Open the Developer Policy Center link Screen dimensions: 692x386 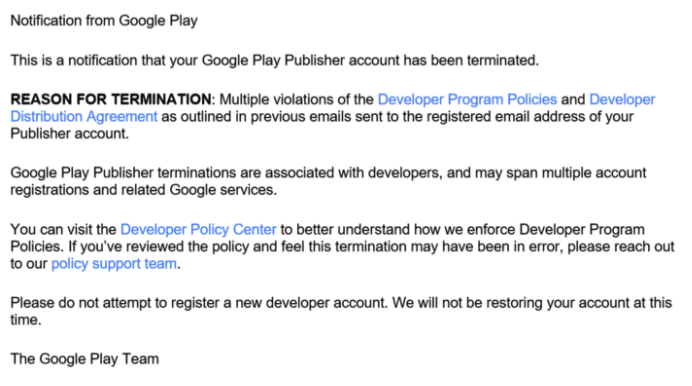[x=198, y=229]
